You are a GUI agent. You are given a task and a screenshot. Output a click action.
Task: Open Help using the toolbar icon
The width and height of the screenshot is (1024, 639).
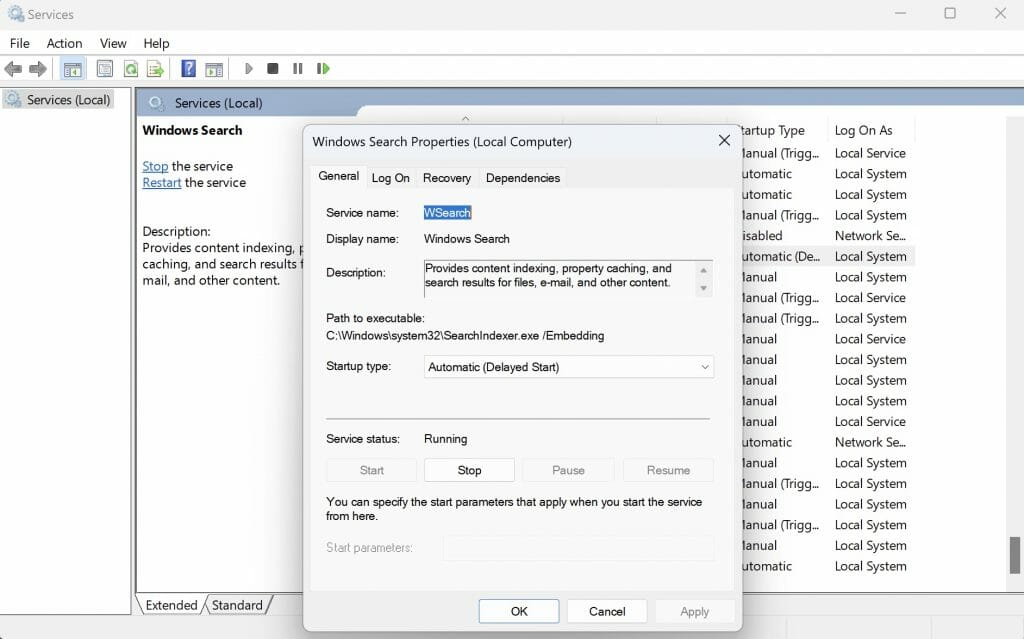[x=188, y=68]
